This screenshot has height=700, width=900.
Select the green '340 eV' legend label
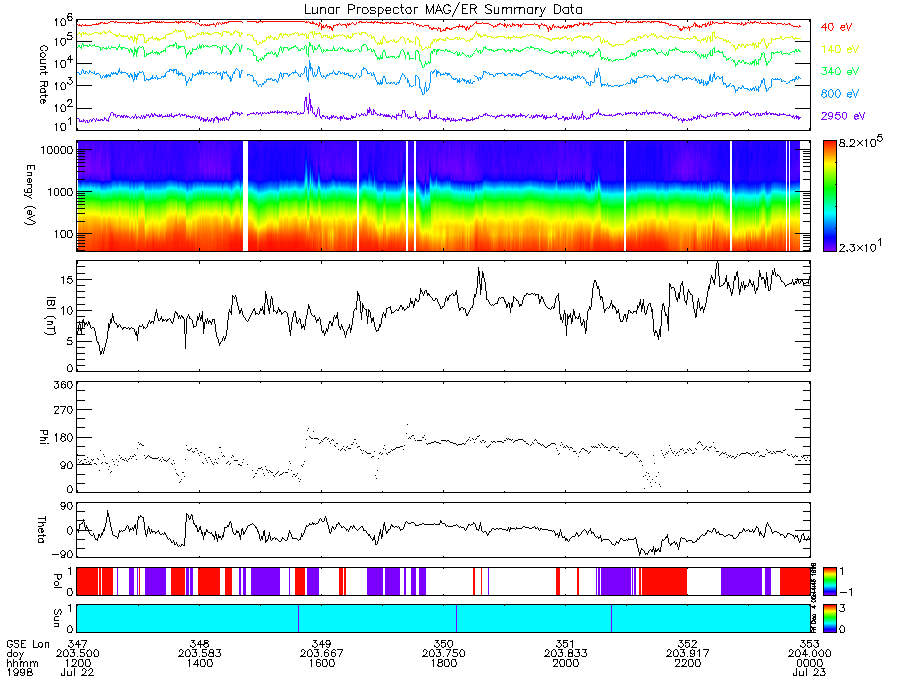pos(840,71)
